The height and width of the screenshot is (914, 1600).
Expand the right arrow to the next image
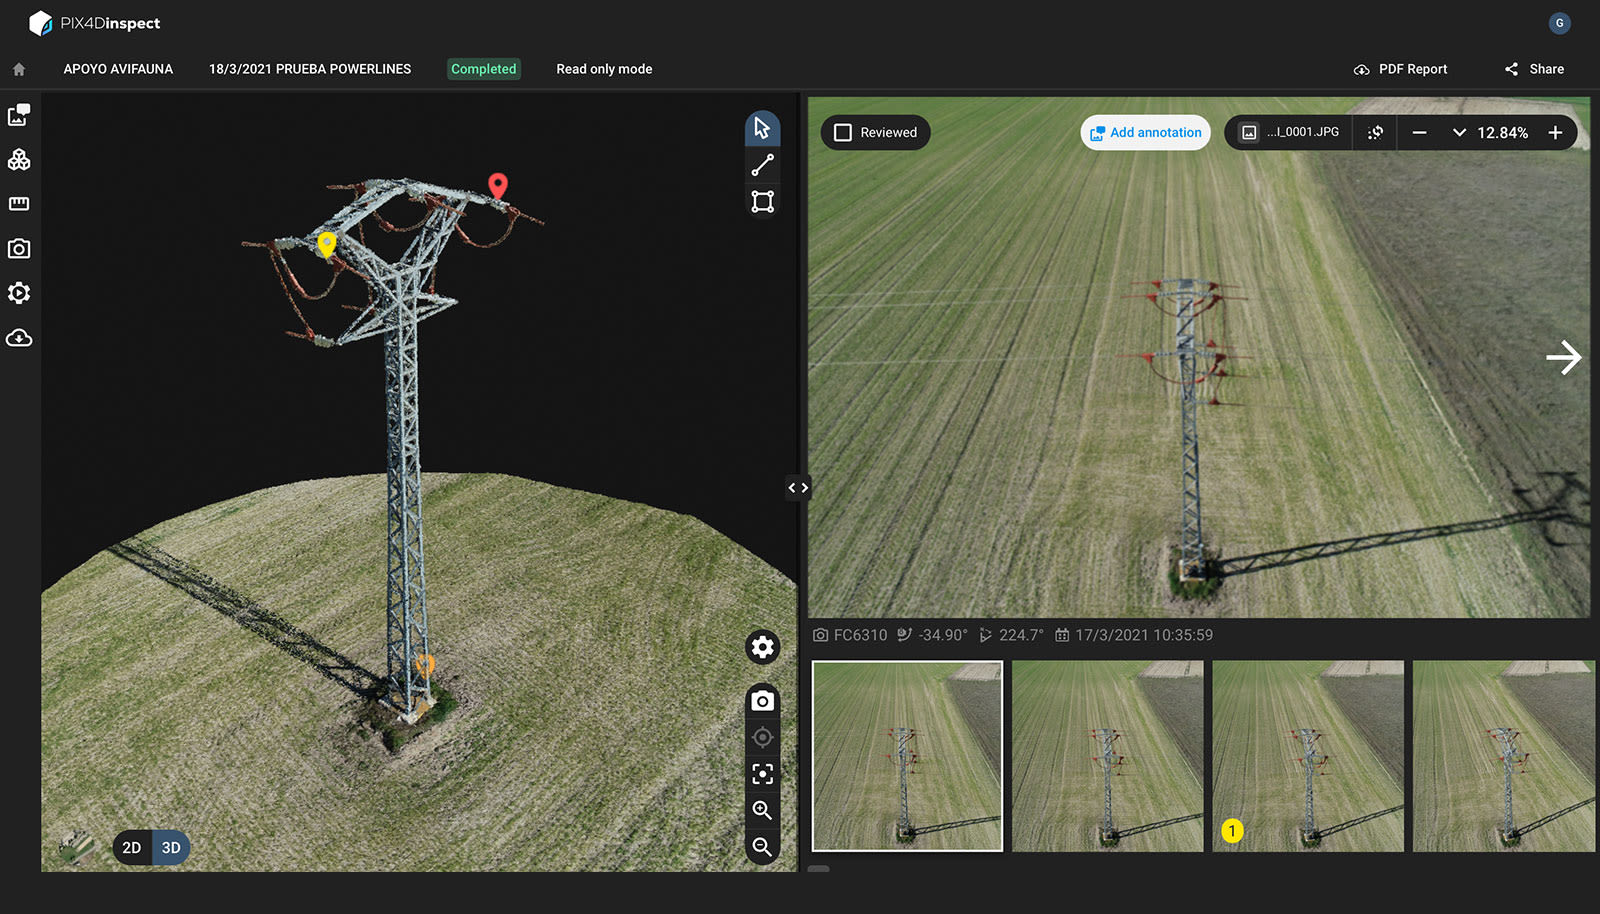(x=1565, y=357)
